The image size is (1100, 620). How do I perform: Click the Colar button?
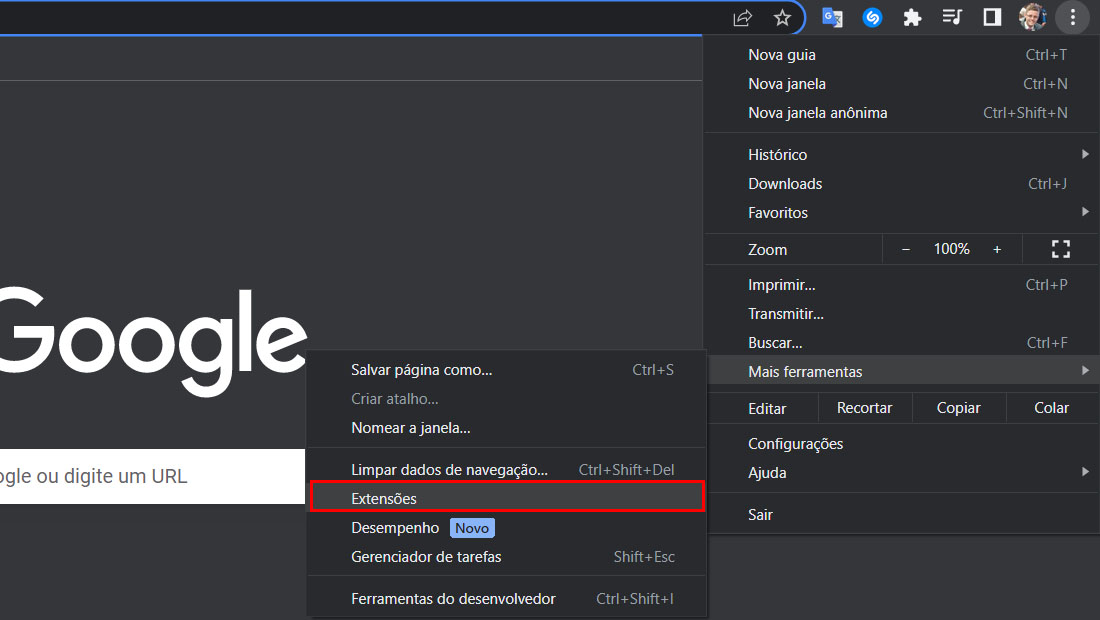point(1052,408)
